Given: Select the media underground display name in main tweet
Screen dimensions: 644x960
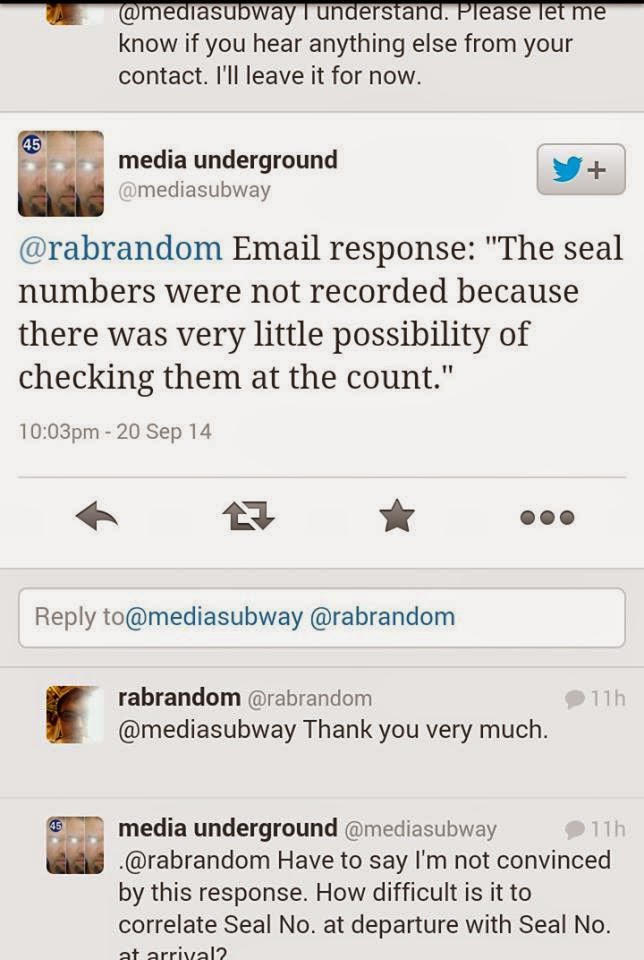Looking at the screenshot, I should (x=228, y=160).
